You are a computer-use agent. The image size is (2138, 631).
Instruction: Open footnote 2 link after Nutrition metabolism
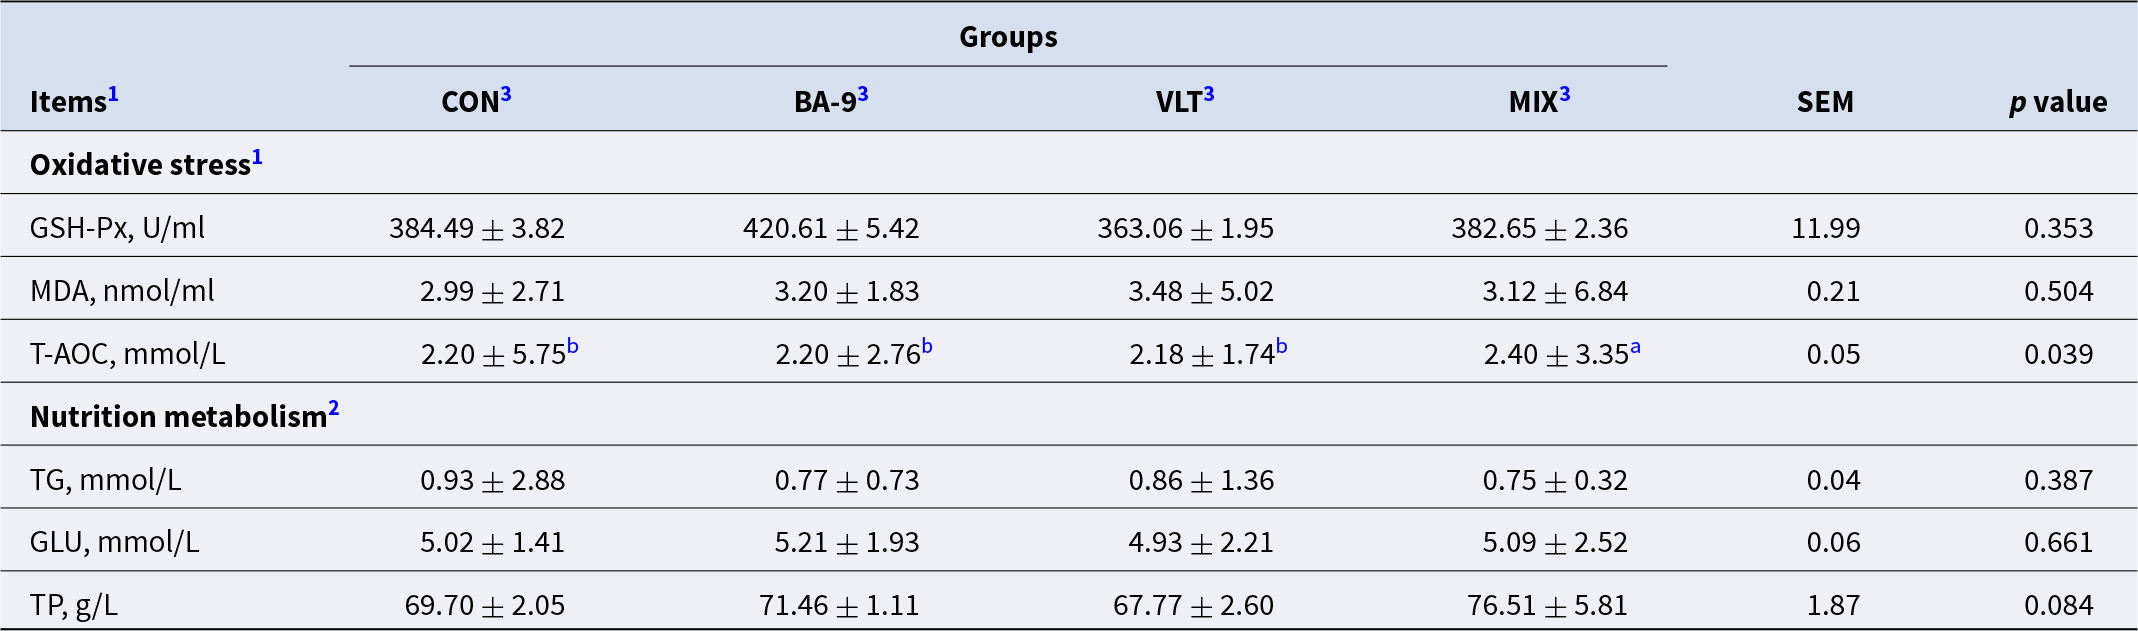334,409
